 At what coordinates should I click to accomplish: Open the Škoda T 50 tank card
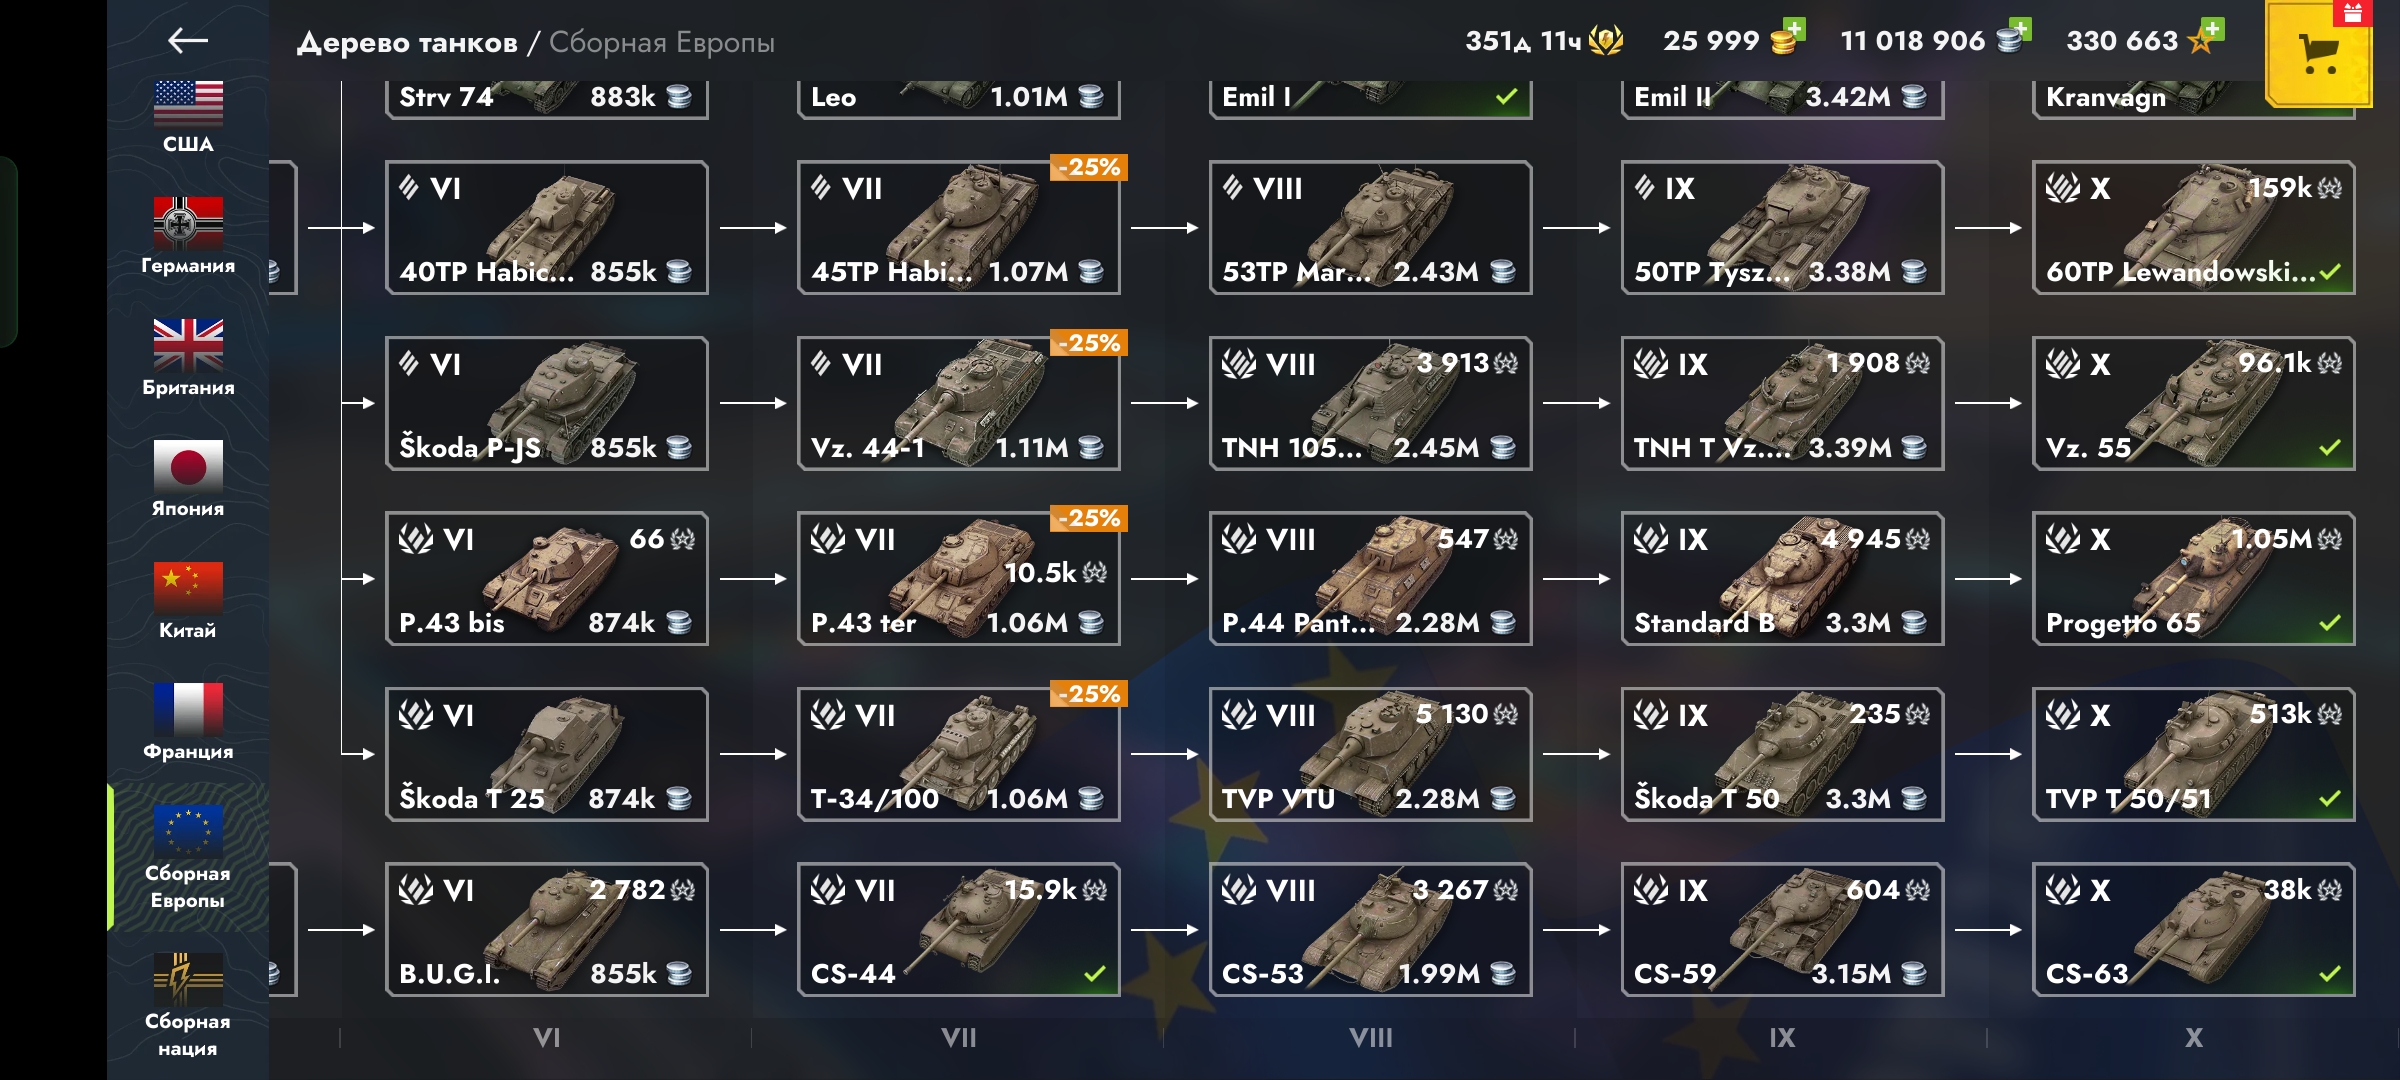click(1782, 755)
